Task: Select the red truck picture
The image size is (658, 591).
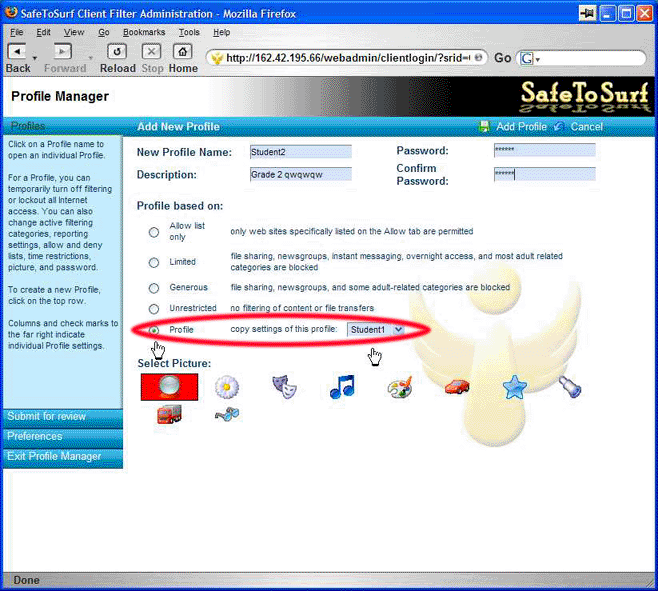Action: [169, 414]
